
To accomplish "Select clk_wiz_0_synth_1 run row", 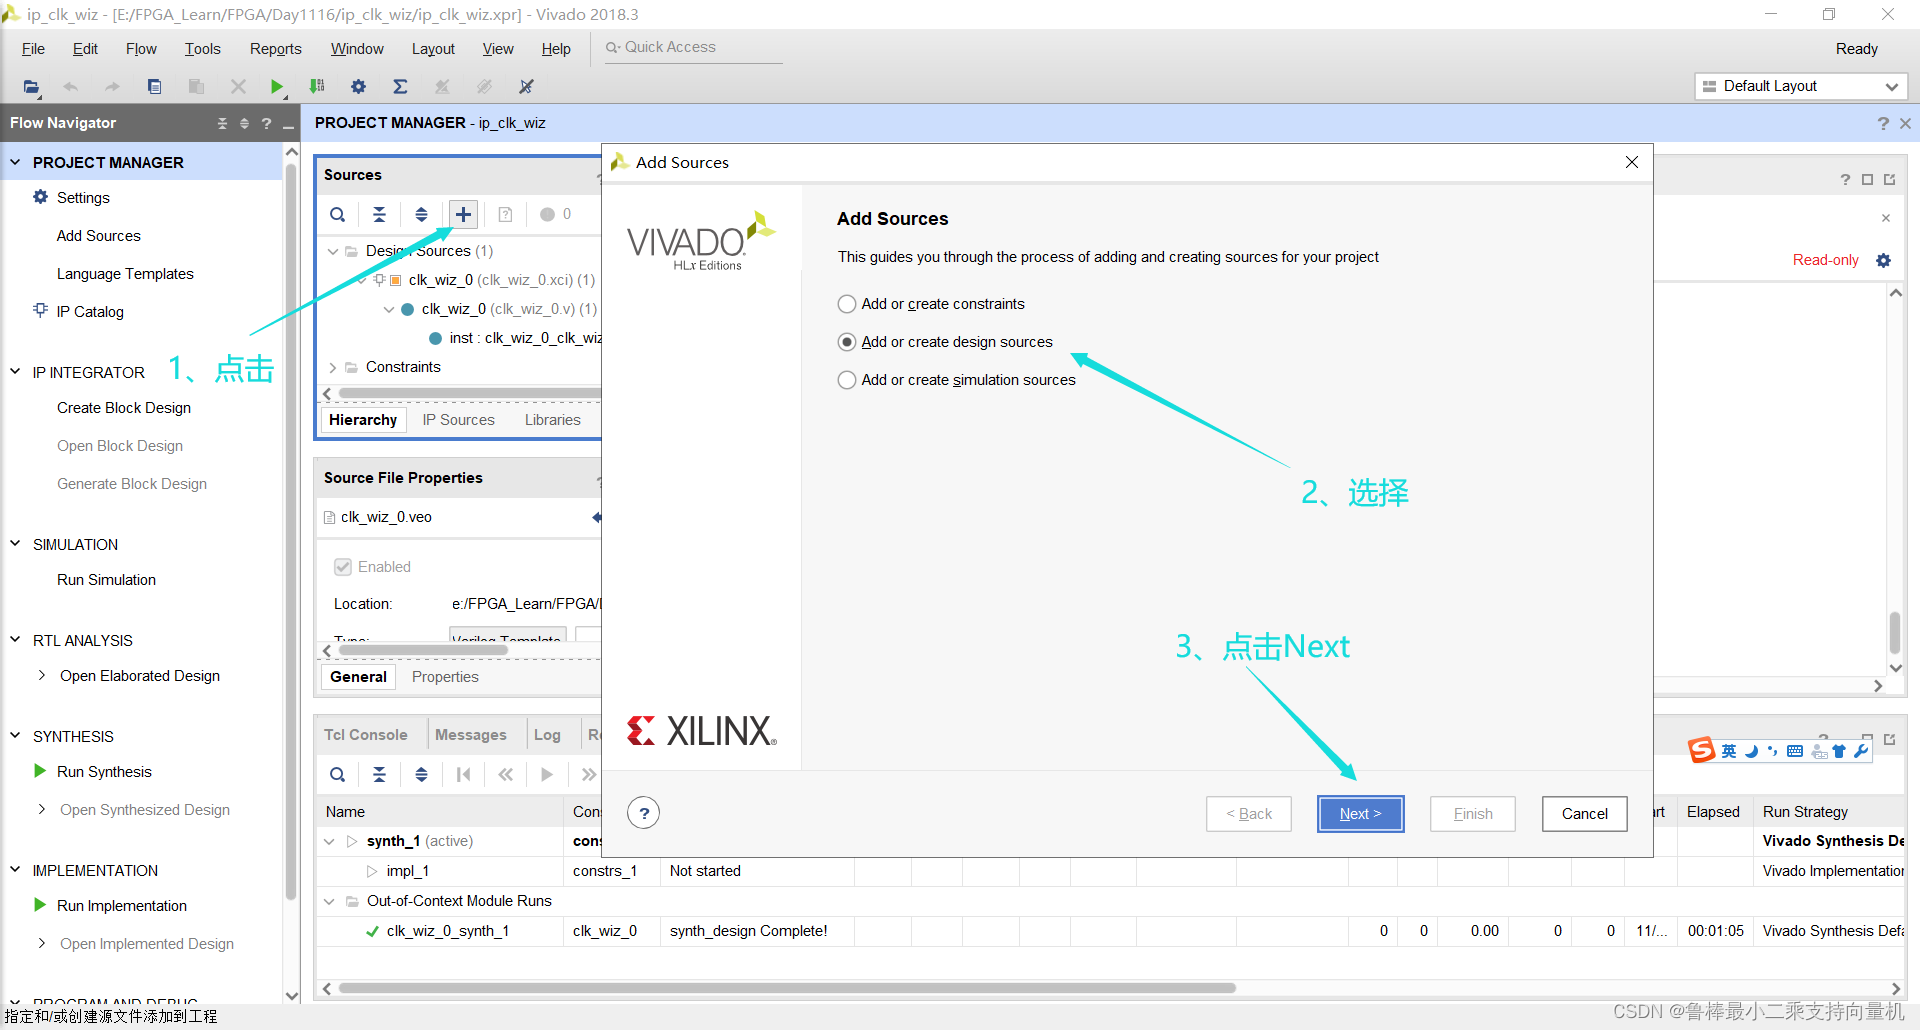I will [1110, 931].
